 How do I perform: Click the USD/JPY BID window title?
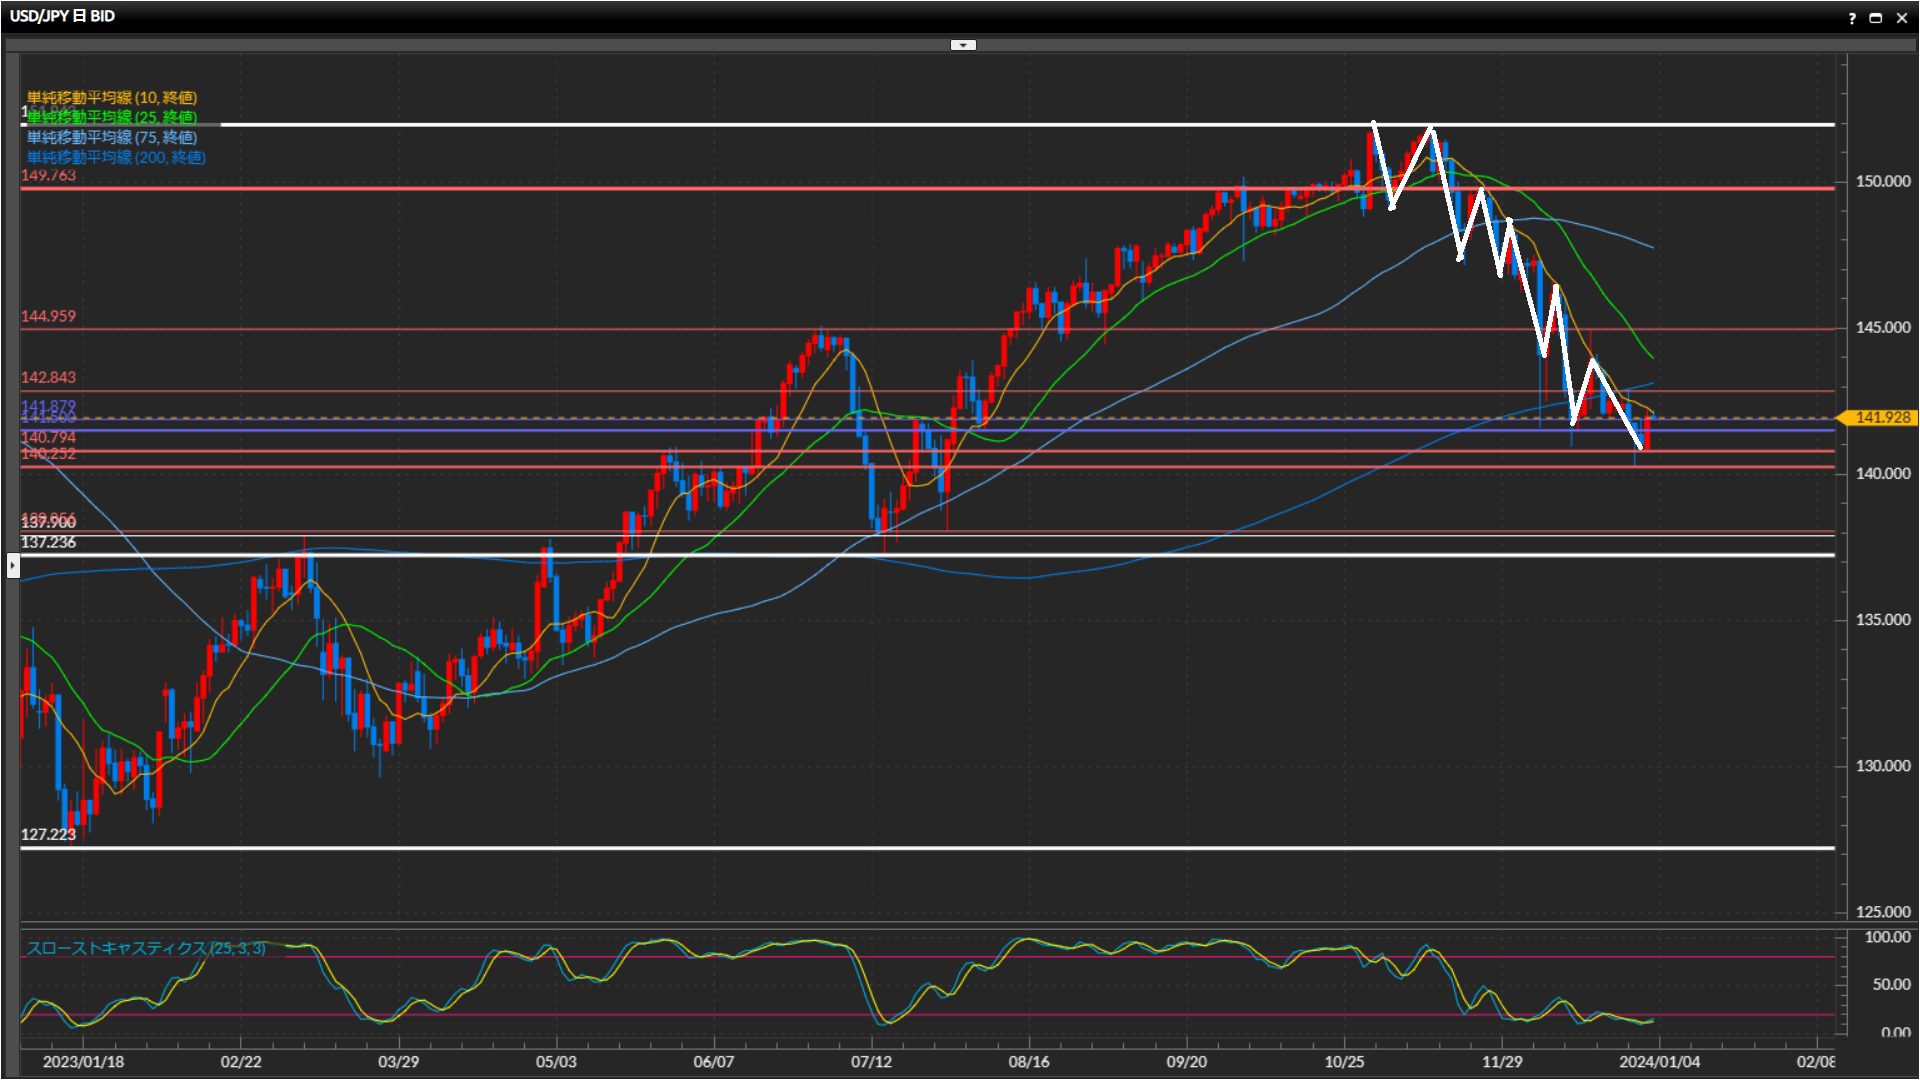[62, 16]
